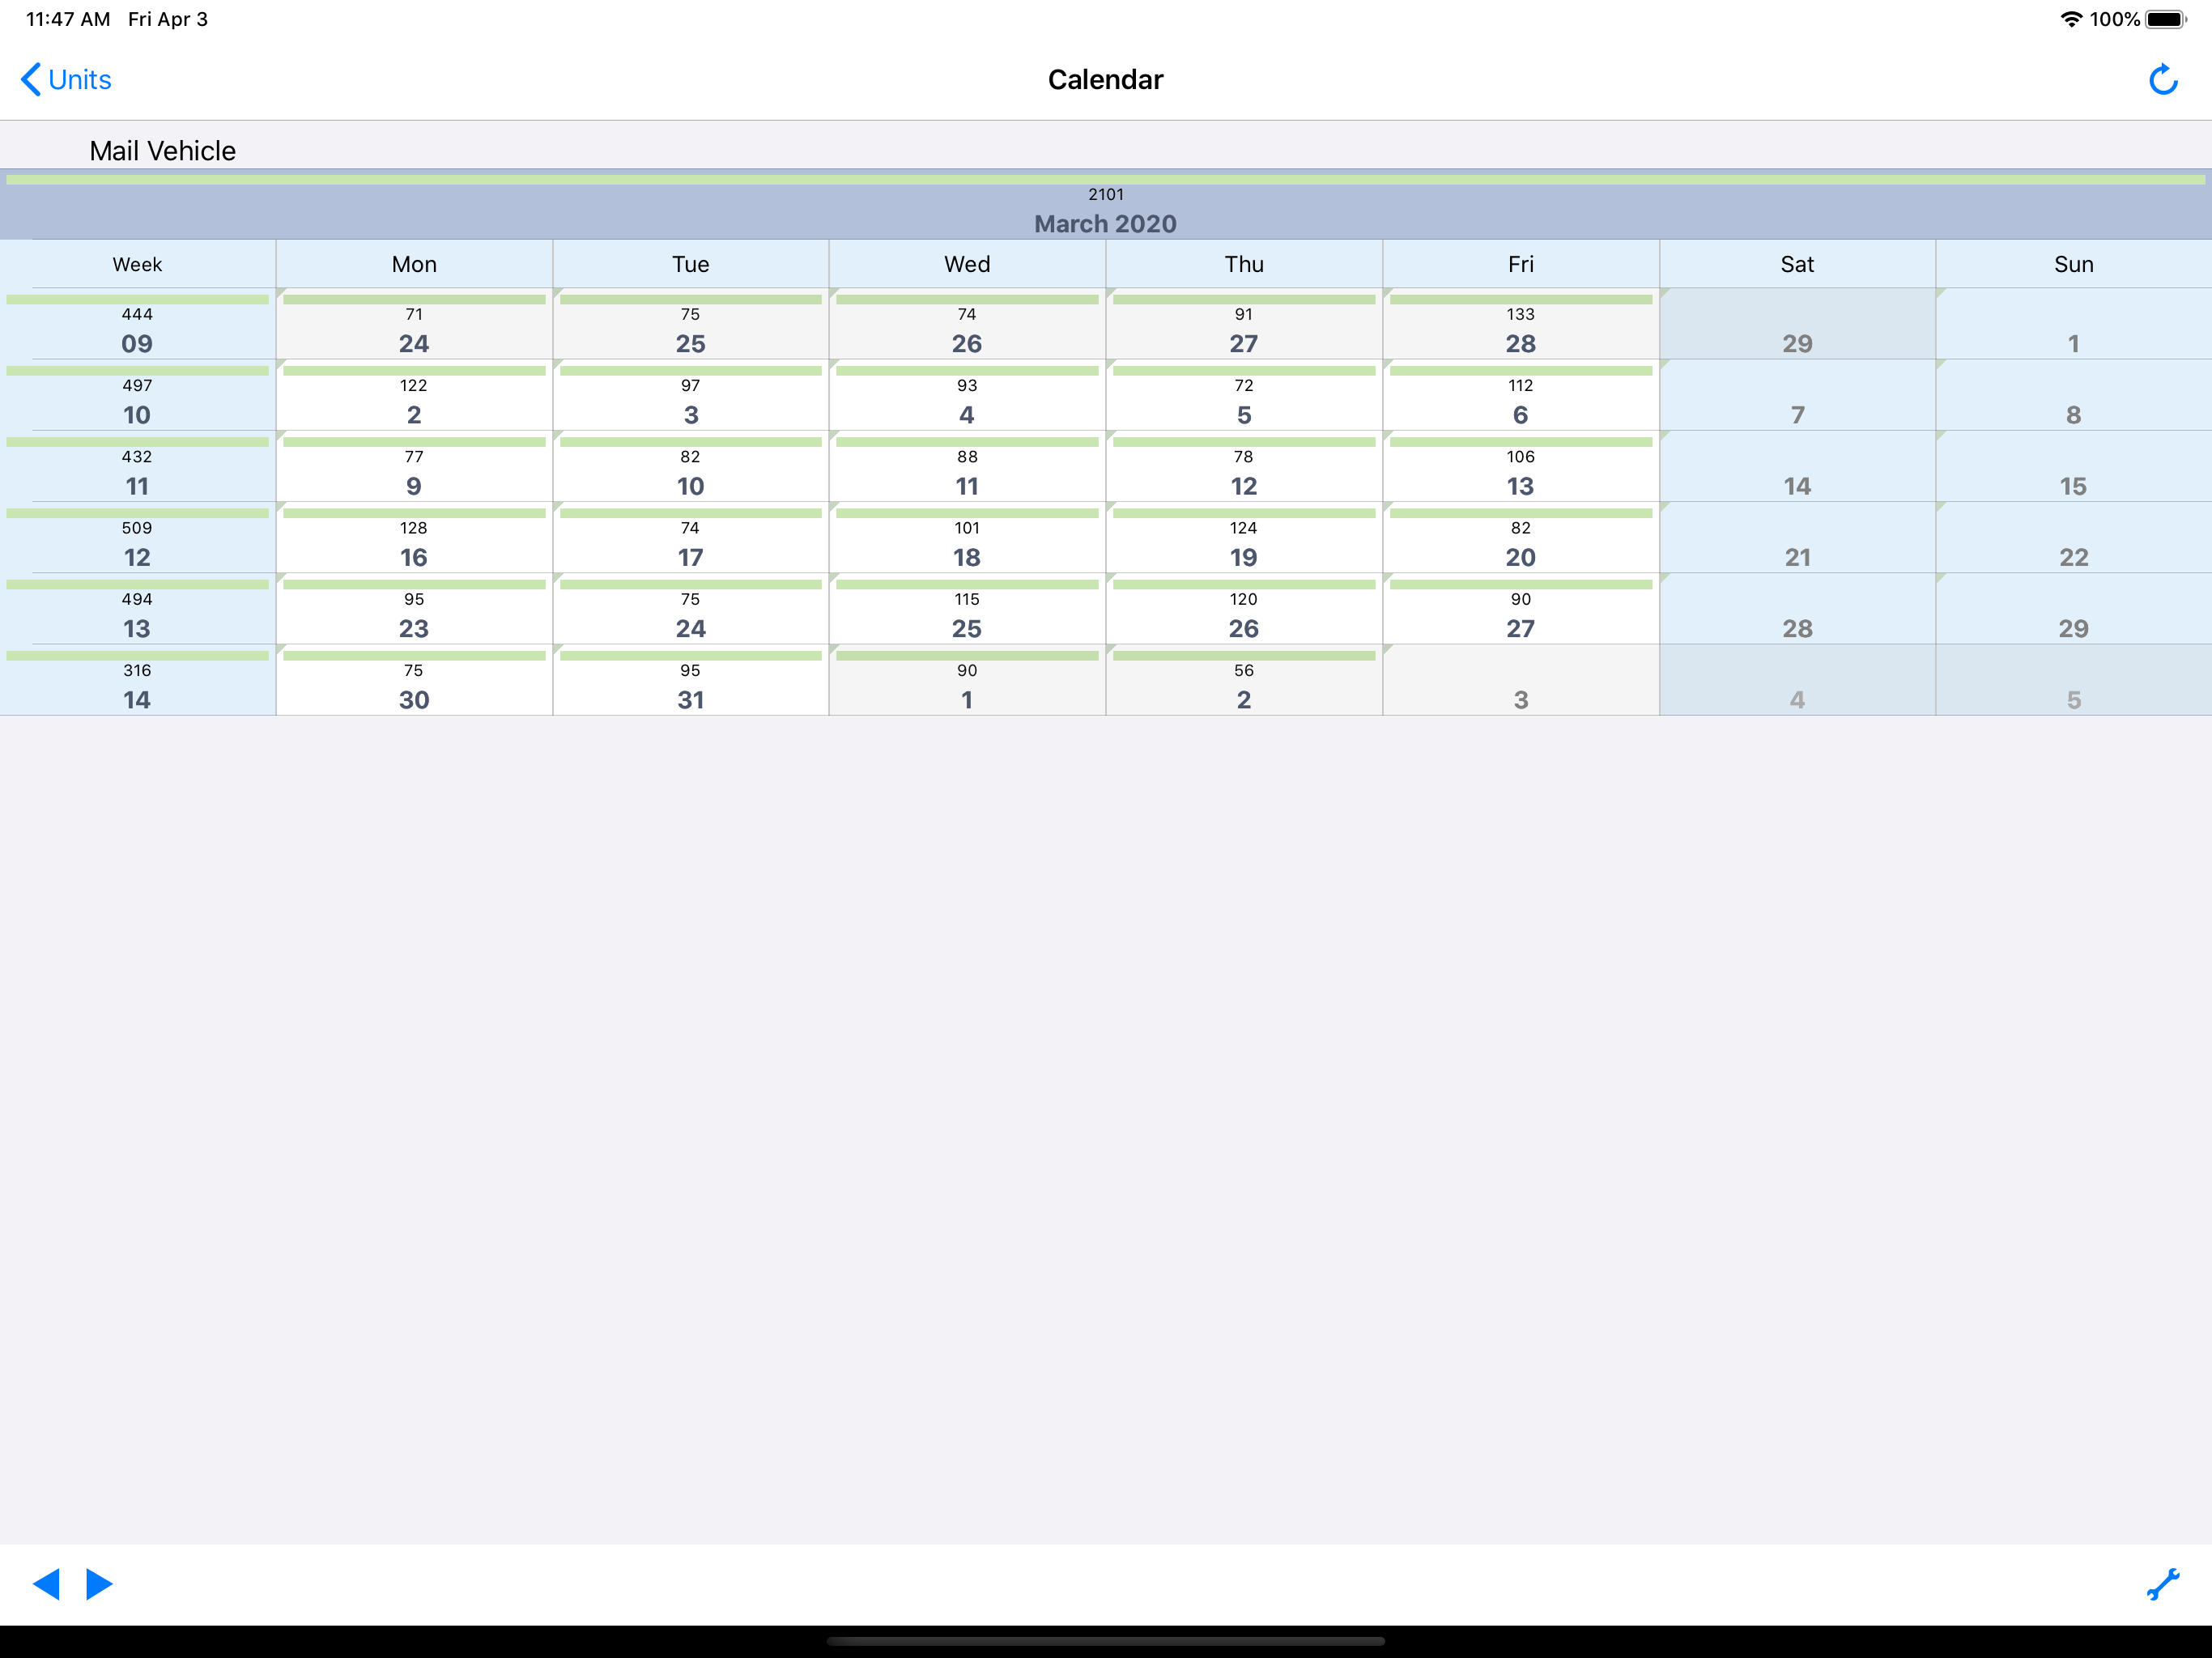This screenshot has height=1658, width=2212.
Task: Open week 14 summary with 316
Action: (138, 680)
